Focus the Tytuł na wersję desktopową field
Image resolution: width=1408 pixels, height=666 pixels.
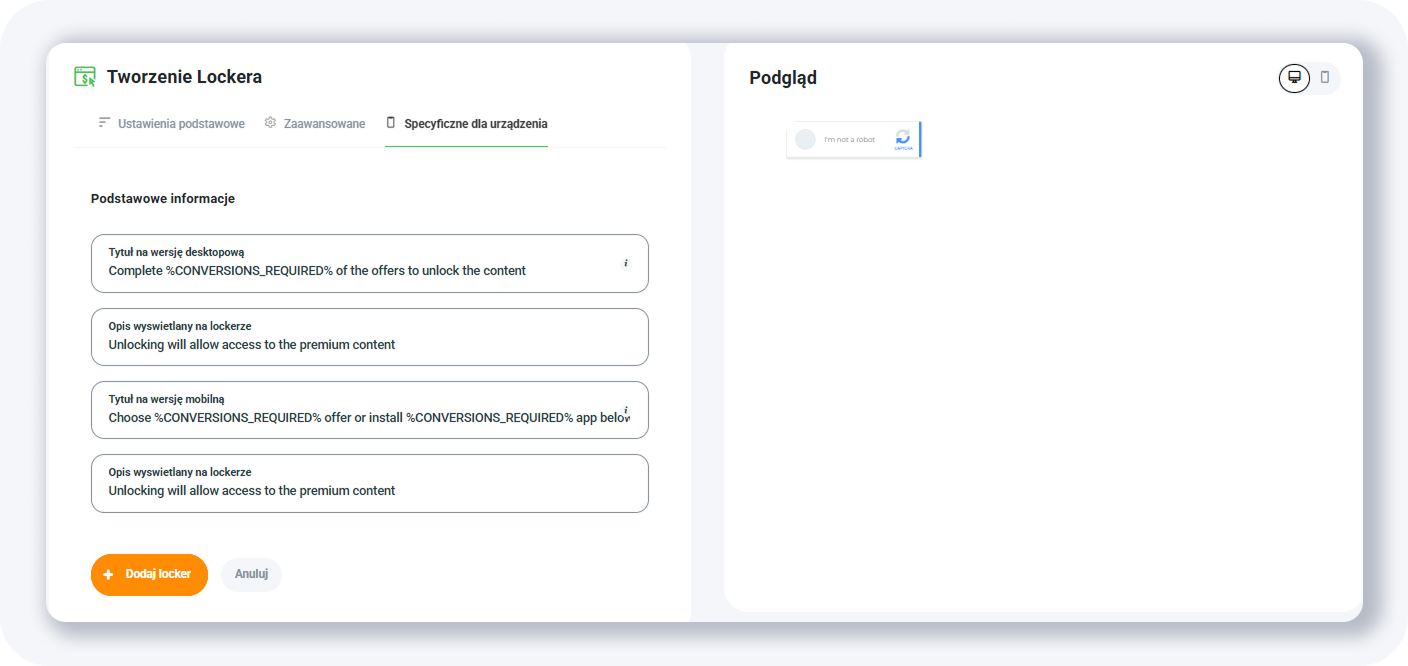pos(360,270)
